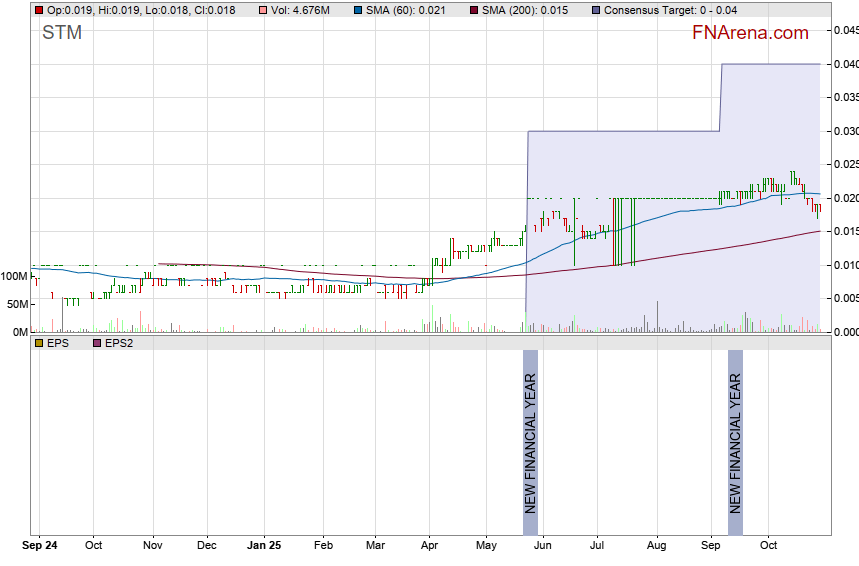Click the dark red SMA (200) legend swatch

(474, 10)
